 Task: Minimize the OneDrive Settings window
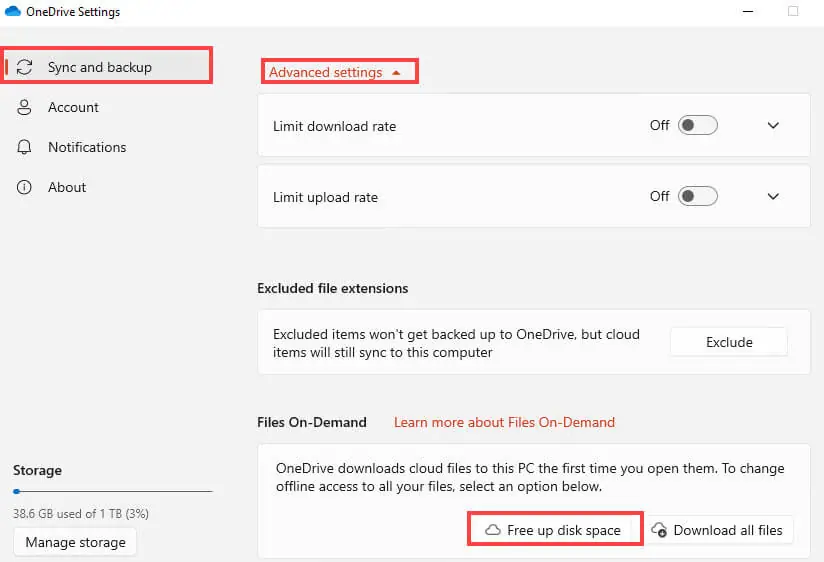748,12
